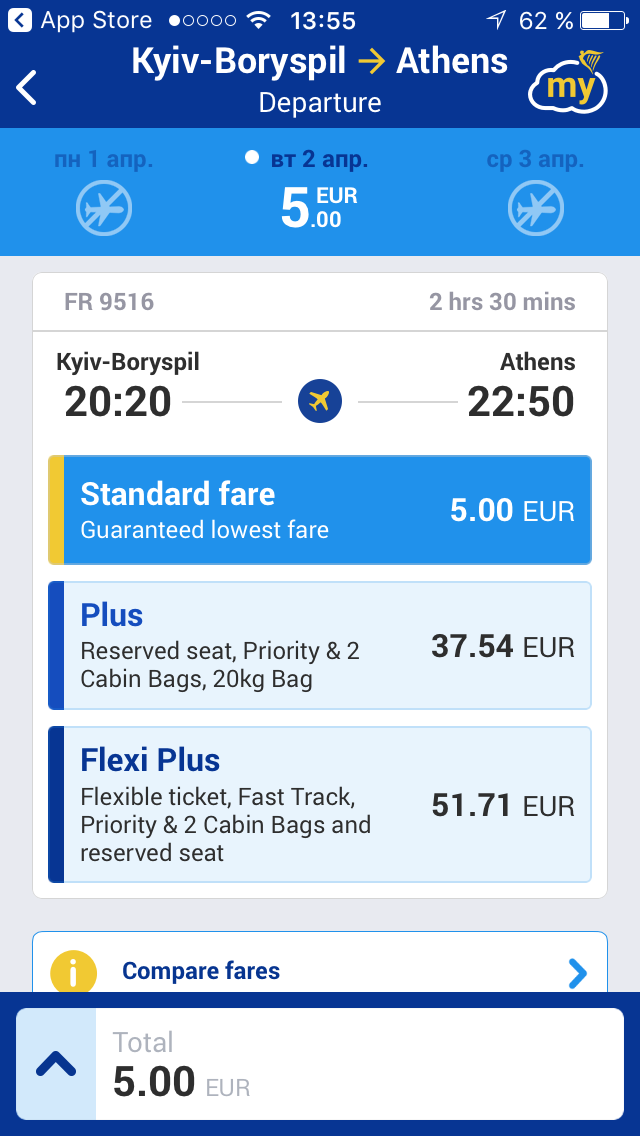Tap no-flight icon under April 3
Image resolution: width=640 pixels, height=1136 pixels.
pyautogui.click(x=536, y=209)
